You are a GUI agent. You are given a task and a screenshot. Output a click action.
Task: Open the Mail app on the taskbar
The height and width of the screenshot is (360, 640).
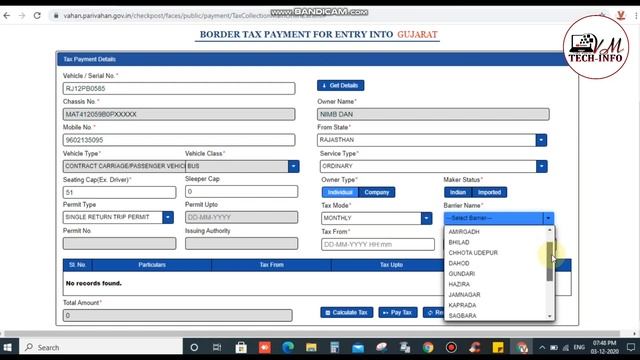tap(358, 347)
